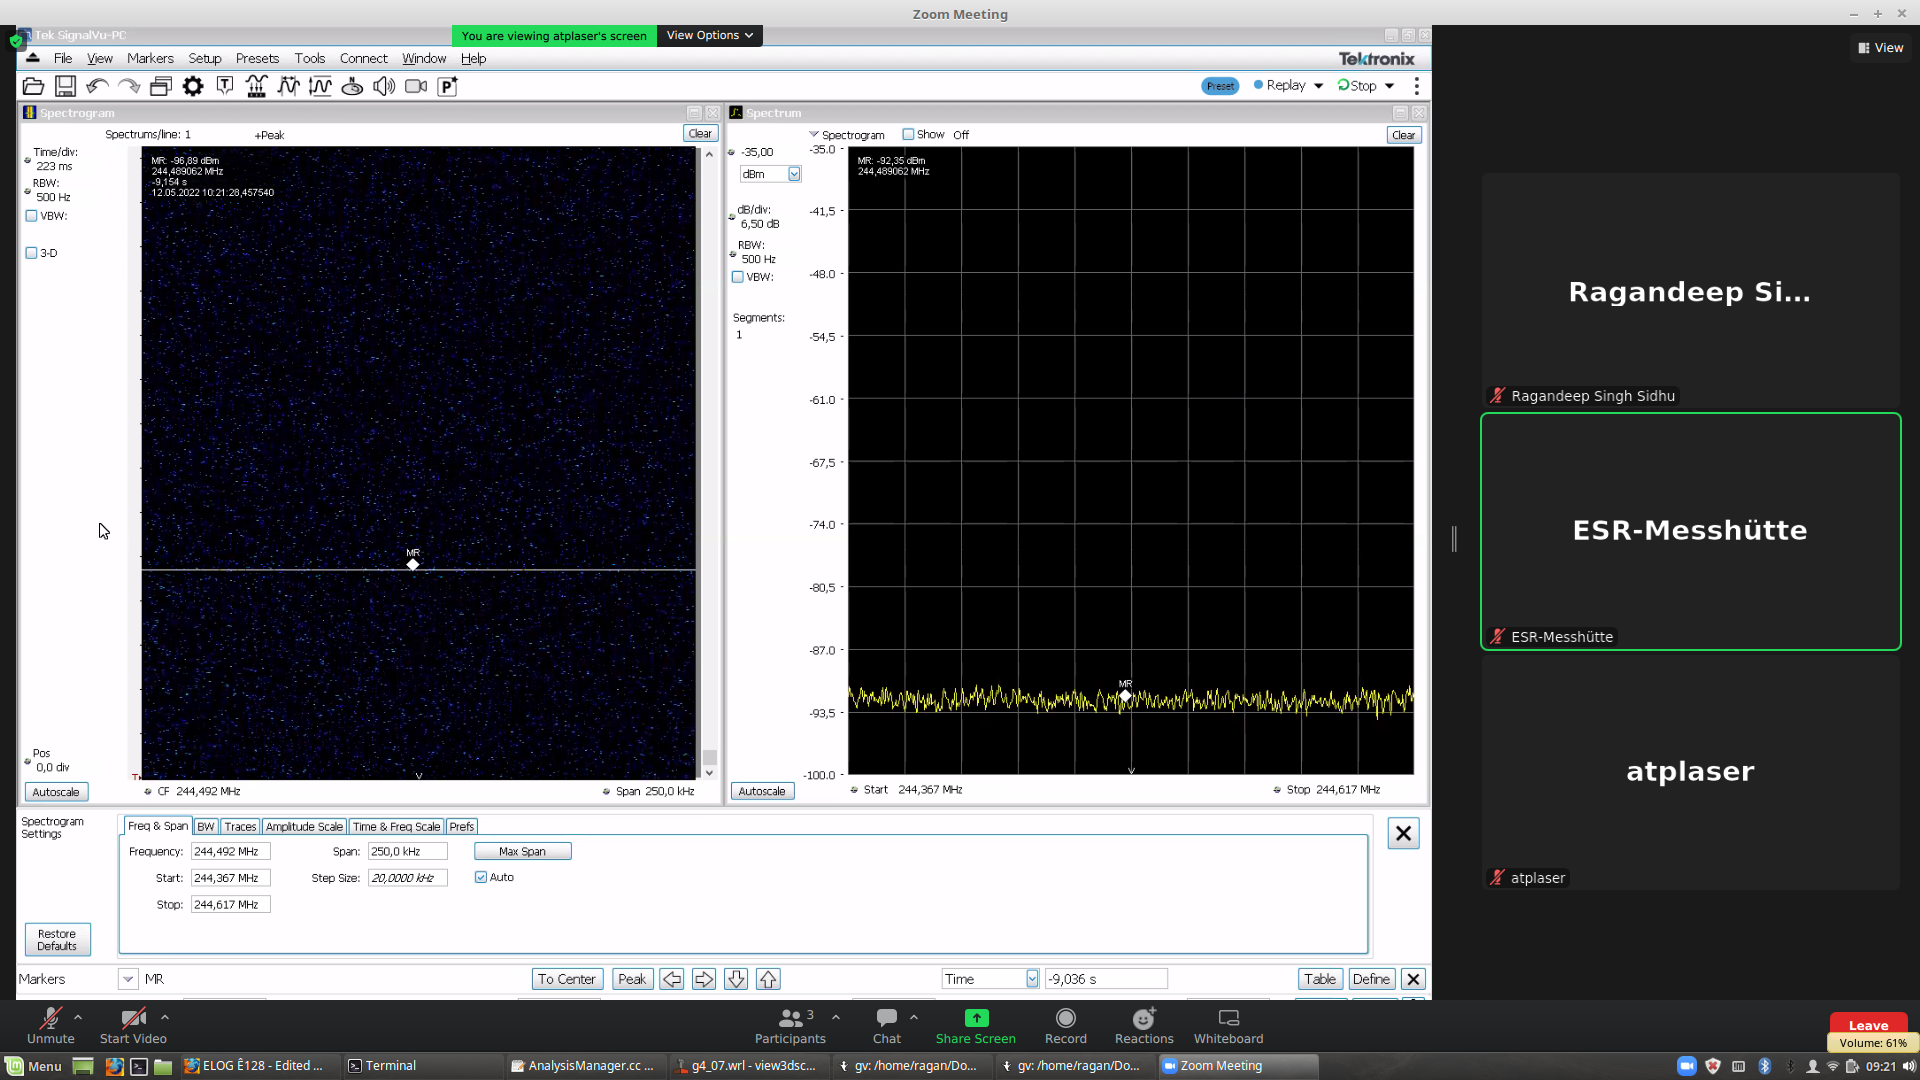Open the Markers selector dropdown
The height and width of the screenshot is (1080, 1920).
click(128, 979)
